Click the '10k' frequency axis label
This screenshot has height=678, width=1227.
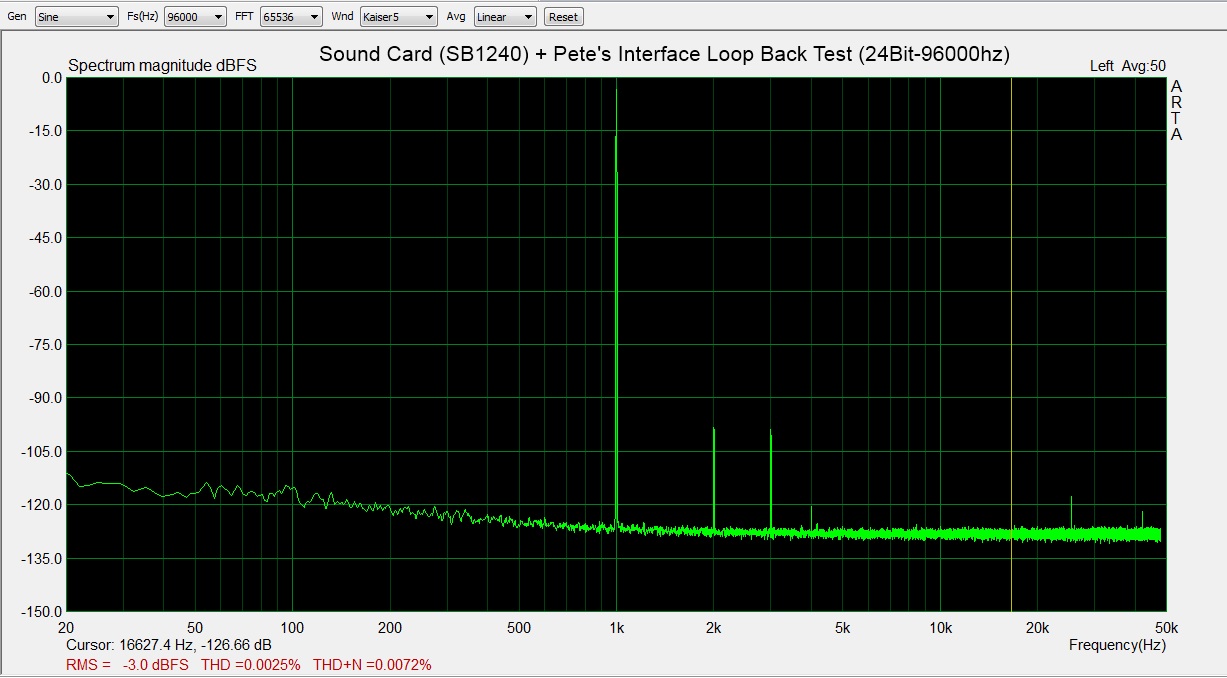tap(940, 628)
